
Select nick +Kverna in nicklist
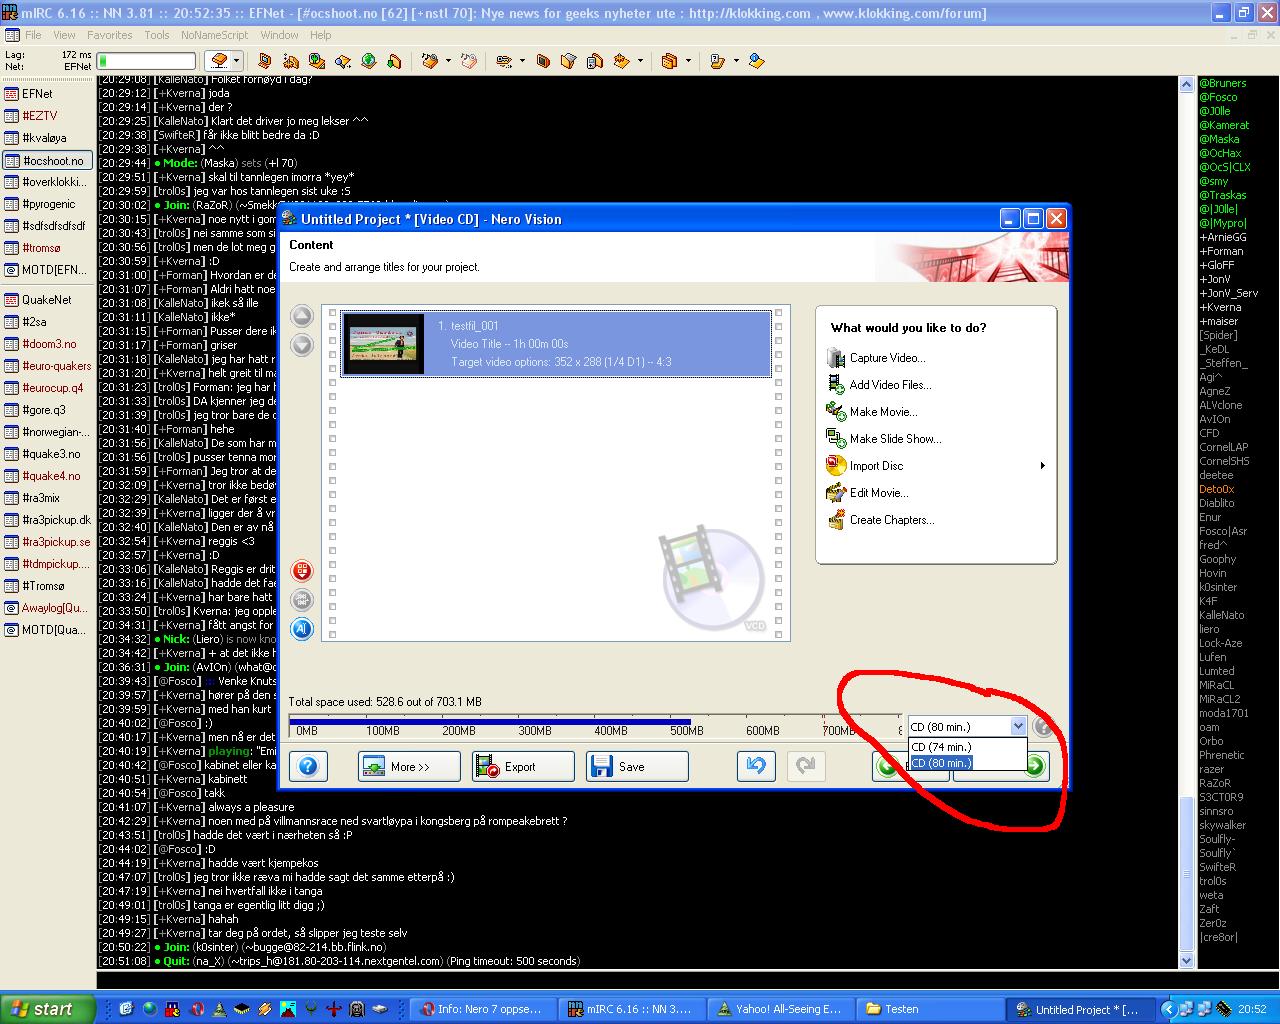[x=1220, y=307]
